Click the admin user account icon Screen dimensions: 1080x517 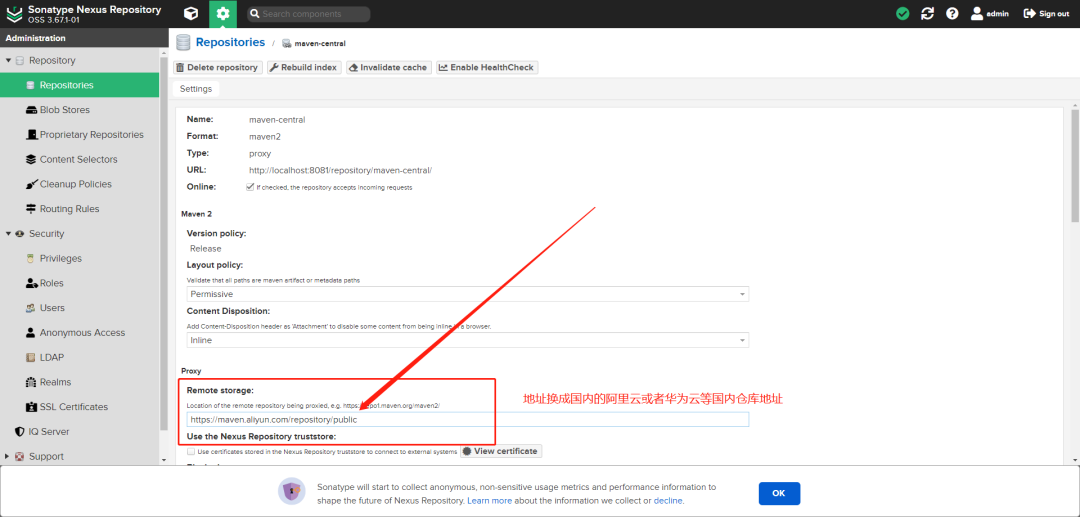(990, 14)
